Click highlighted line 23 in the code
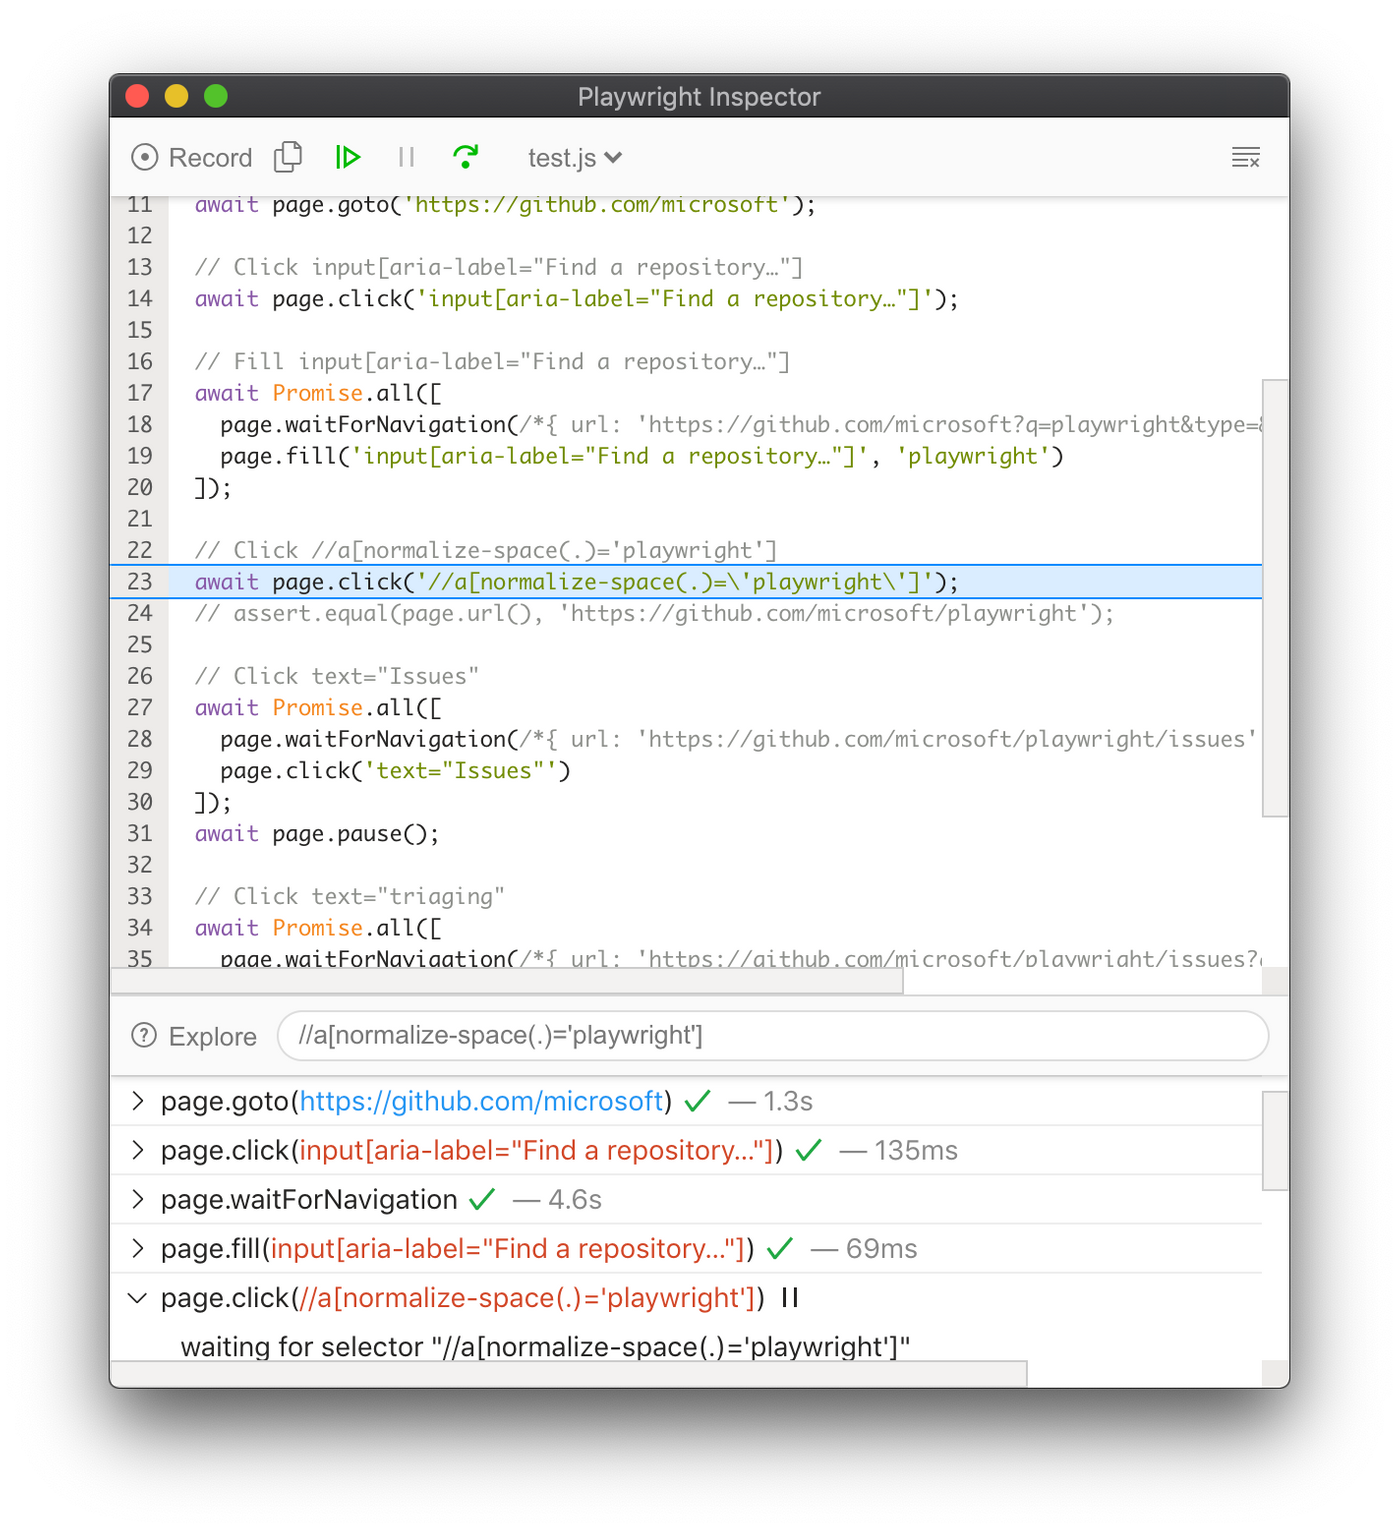This screenshot has width=1400, height=1534. click(686, 582)
